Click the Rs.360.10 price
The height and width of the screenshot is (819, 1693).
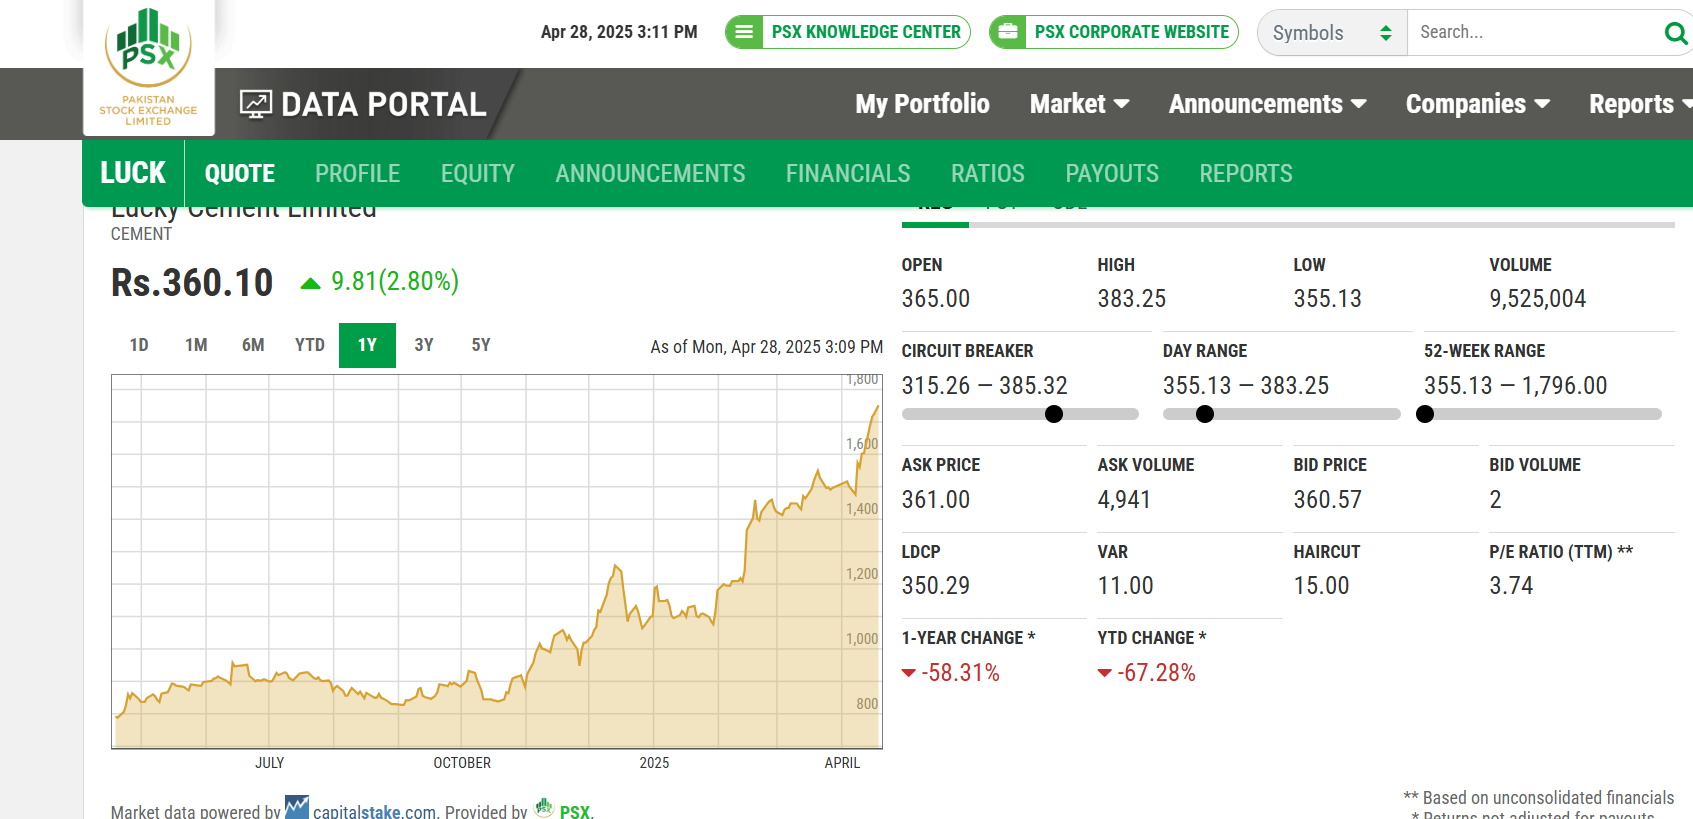pos(192,283)
